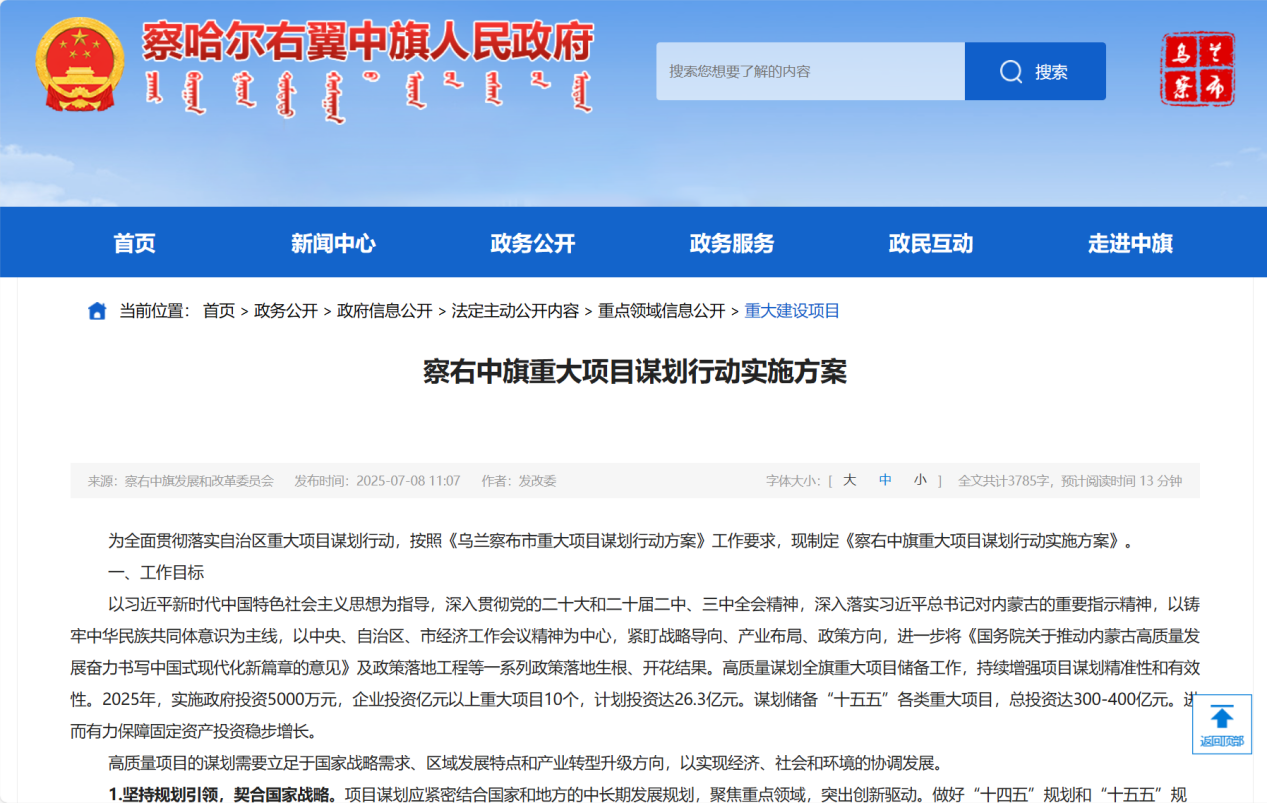Image resolution: width=1267 pixels, height=803 pixels.
Task: Click the 重大建设项目 breadcrumb link
Action: [789, 310]
